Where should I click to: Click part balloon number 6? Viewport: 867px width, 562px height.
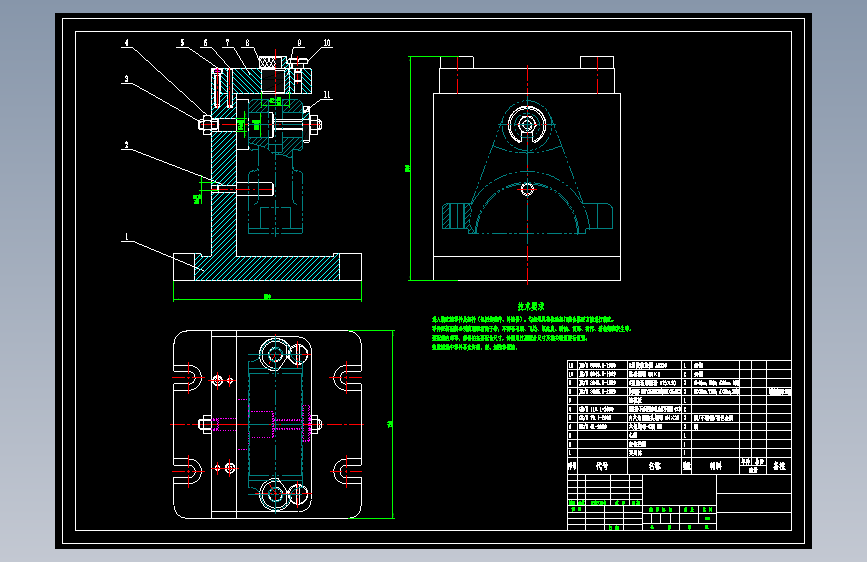(205, 43)
